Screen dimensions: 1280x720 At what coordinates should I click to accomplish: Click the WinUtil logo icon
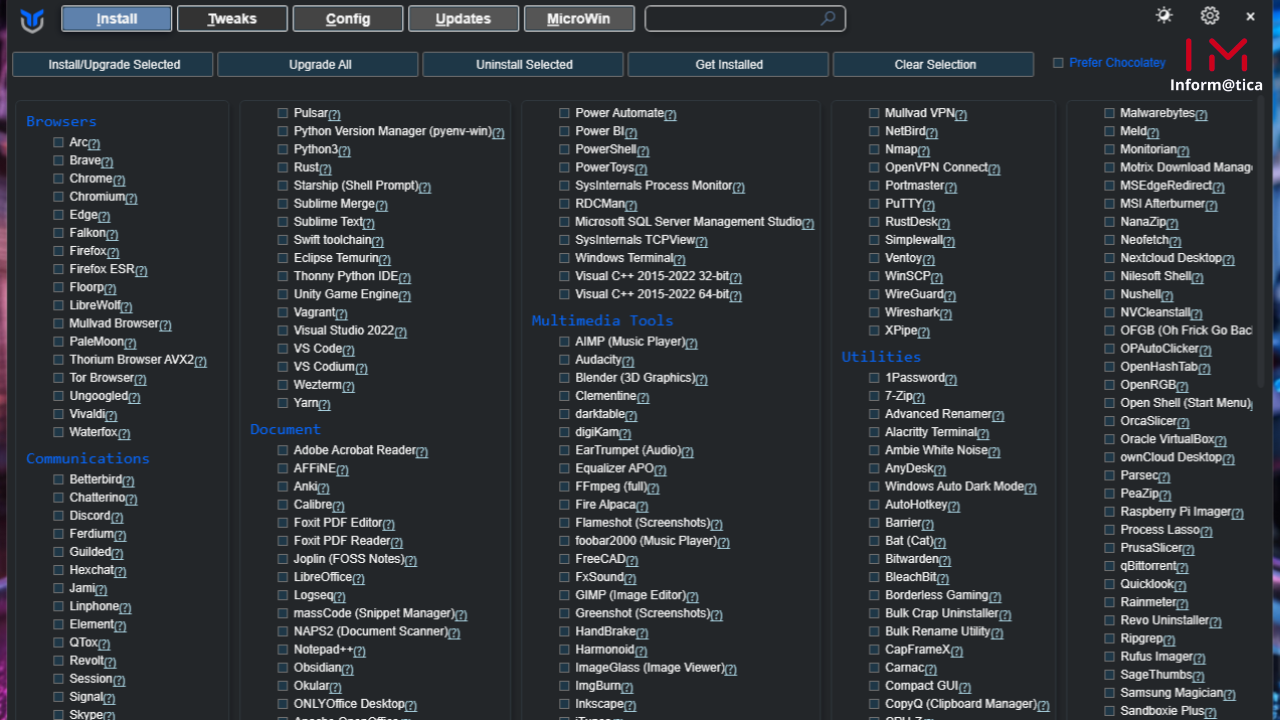(x=32, y=19)
